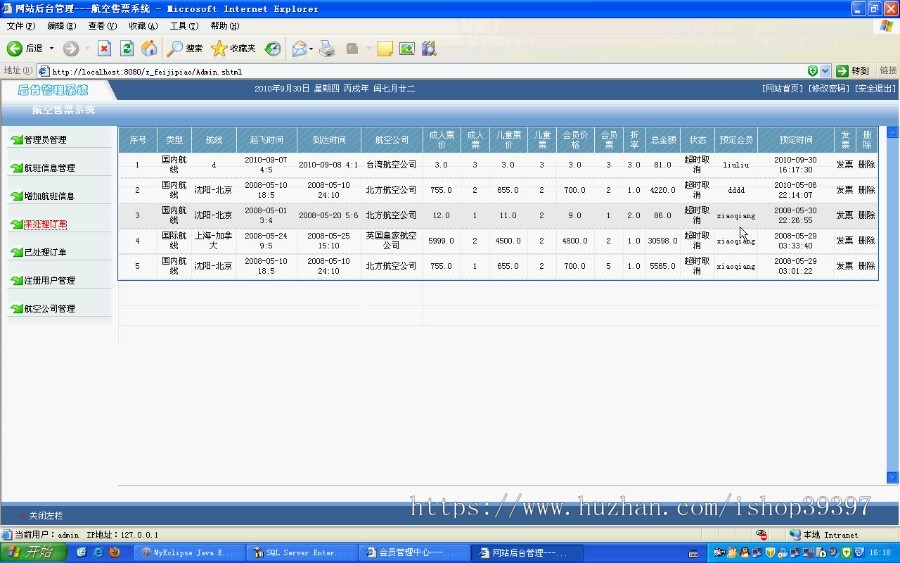This screenshot has height=563, width=900.
Task: Click the yellow folder toolbar icon
Action: (385, 49)
